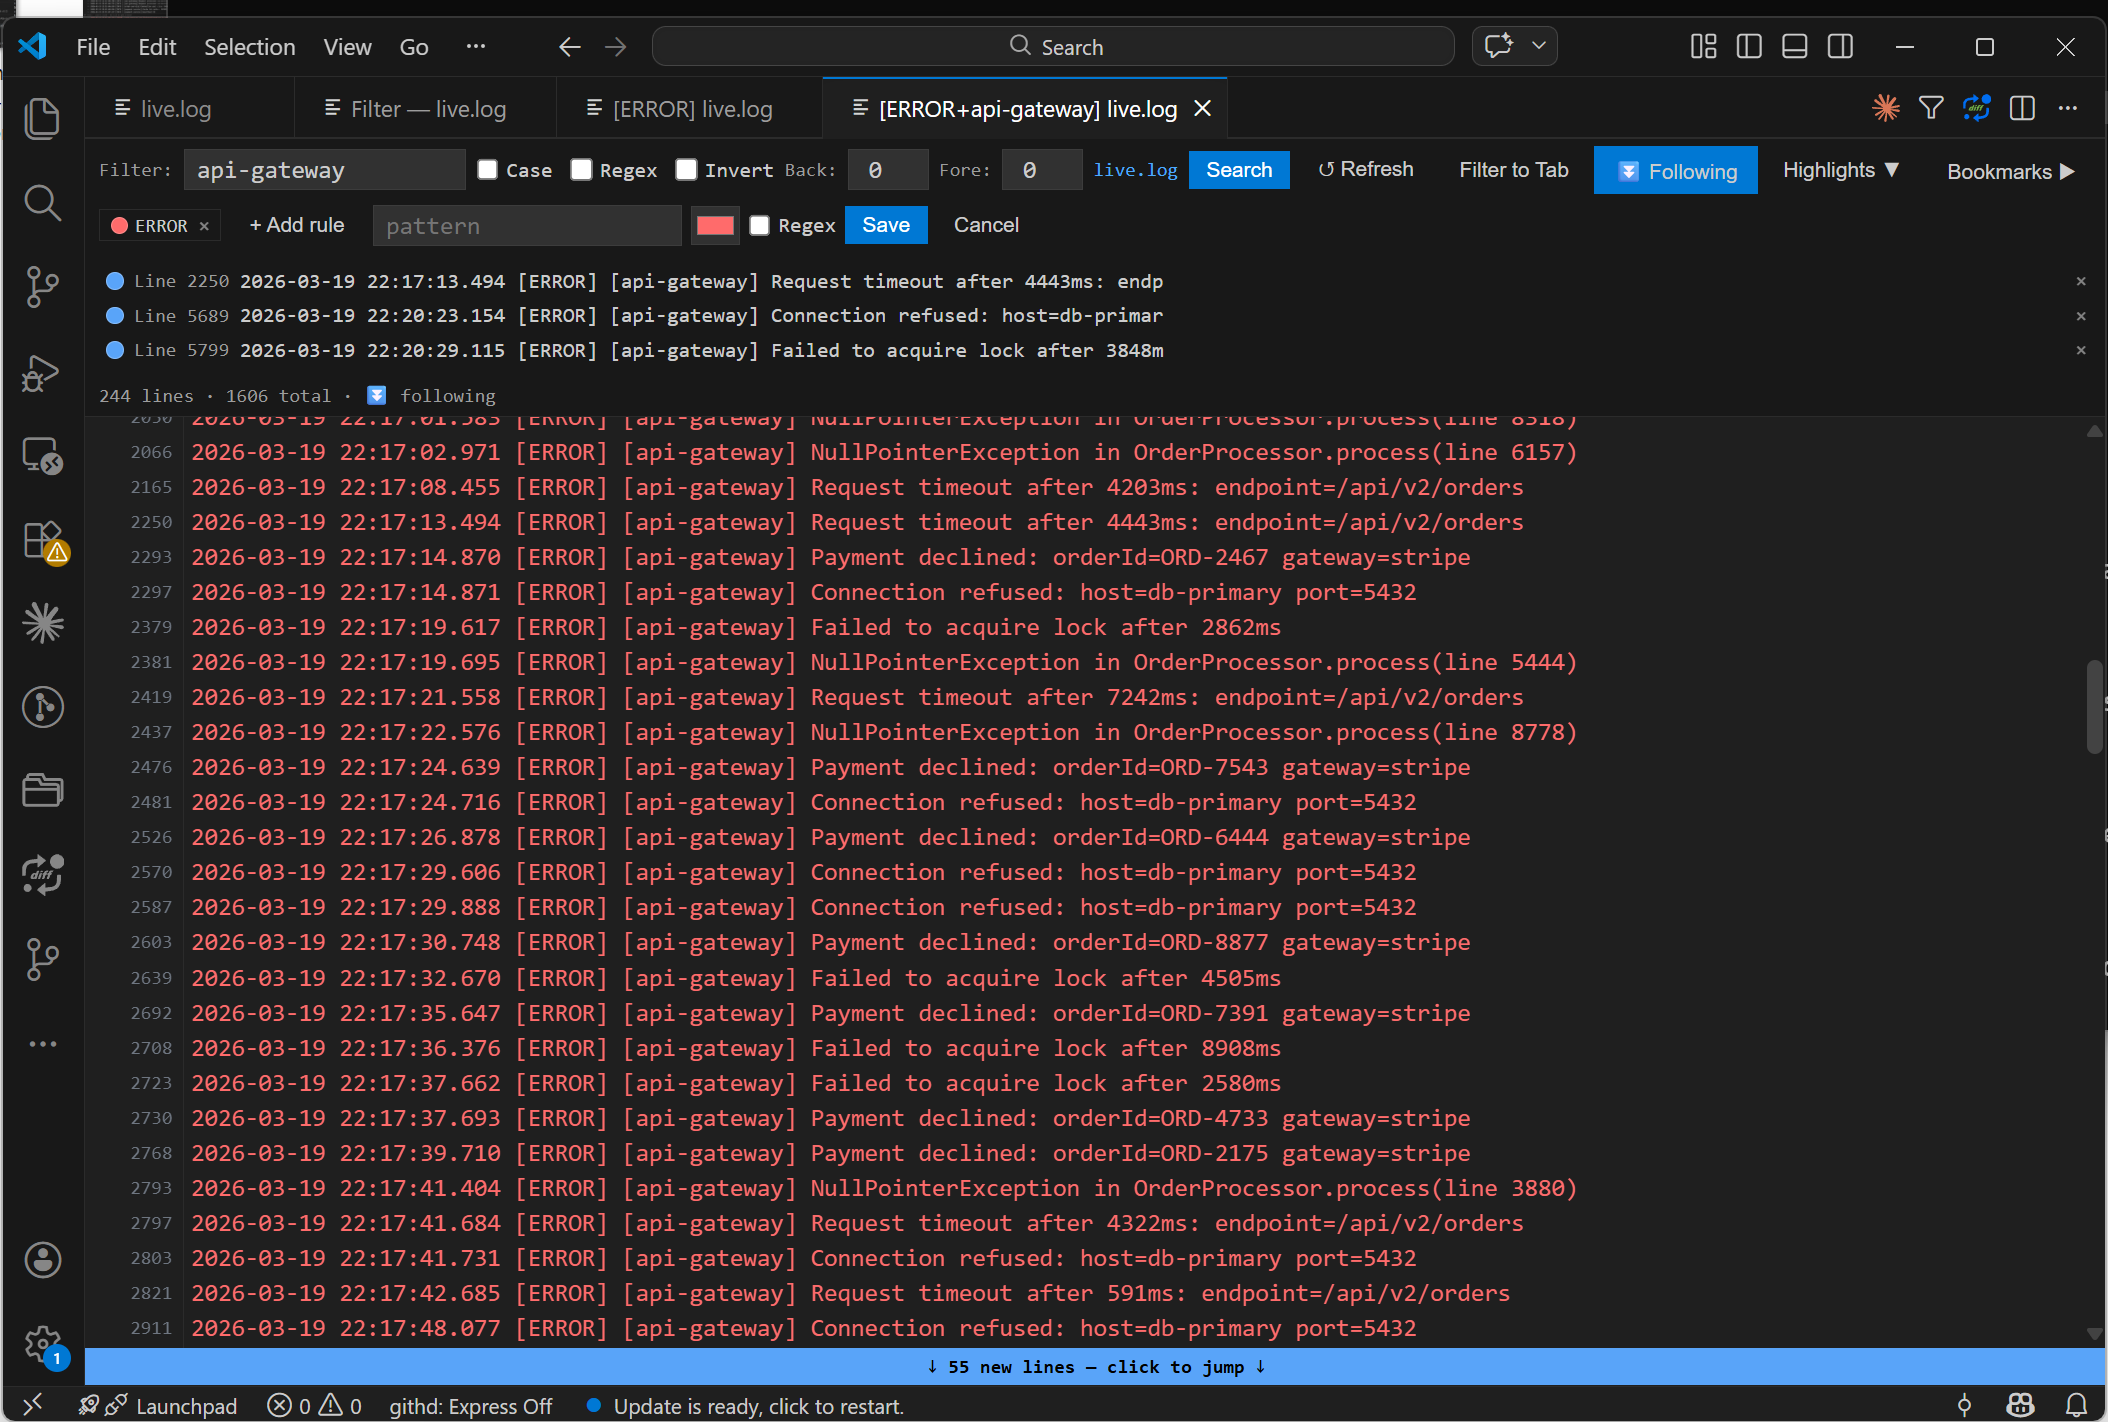2108x1422 pixels.
Task: Show additional activity bar views ellipsis
Action: coord(42,1044)
